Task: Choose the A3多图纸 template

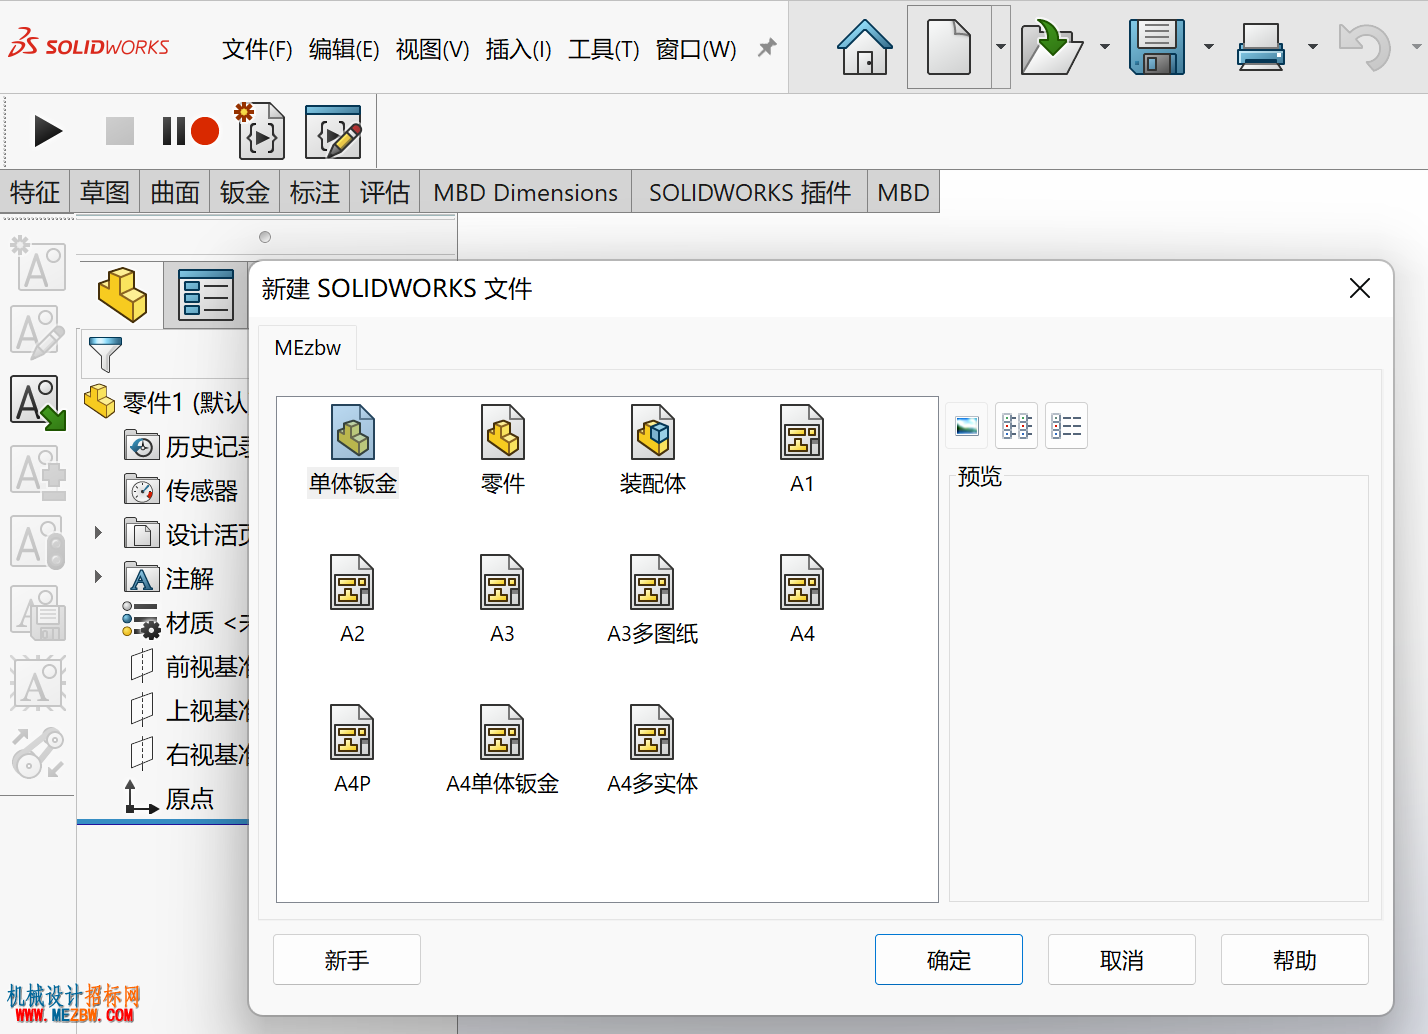Action: [x=652, y=600]
